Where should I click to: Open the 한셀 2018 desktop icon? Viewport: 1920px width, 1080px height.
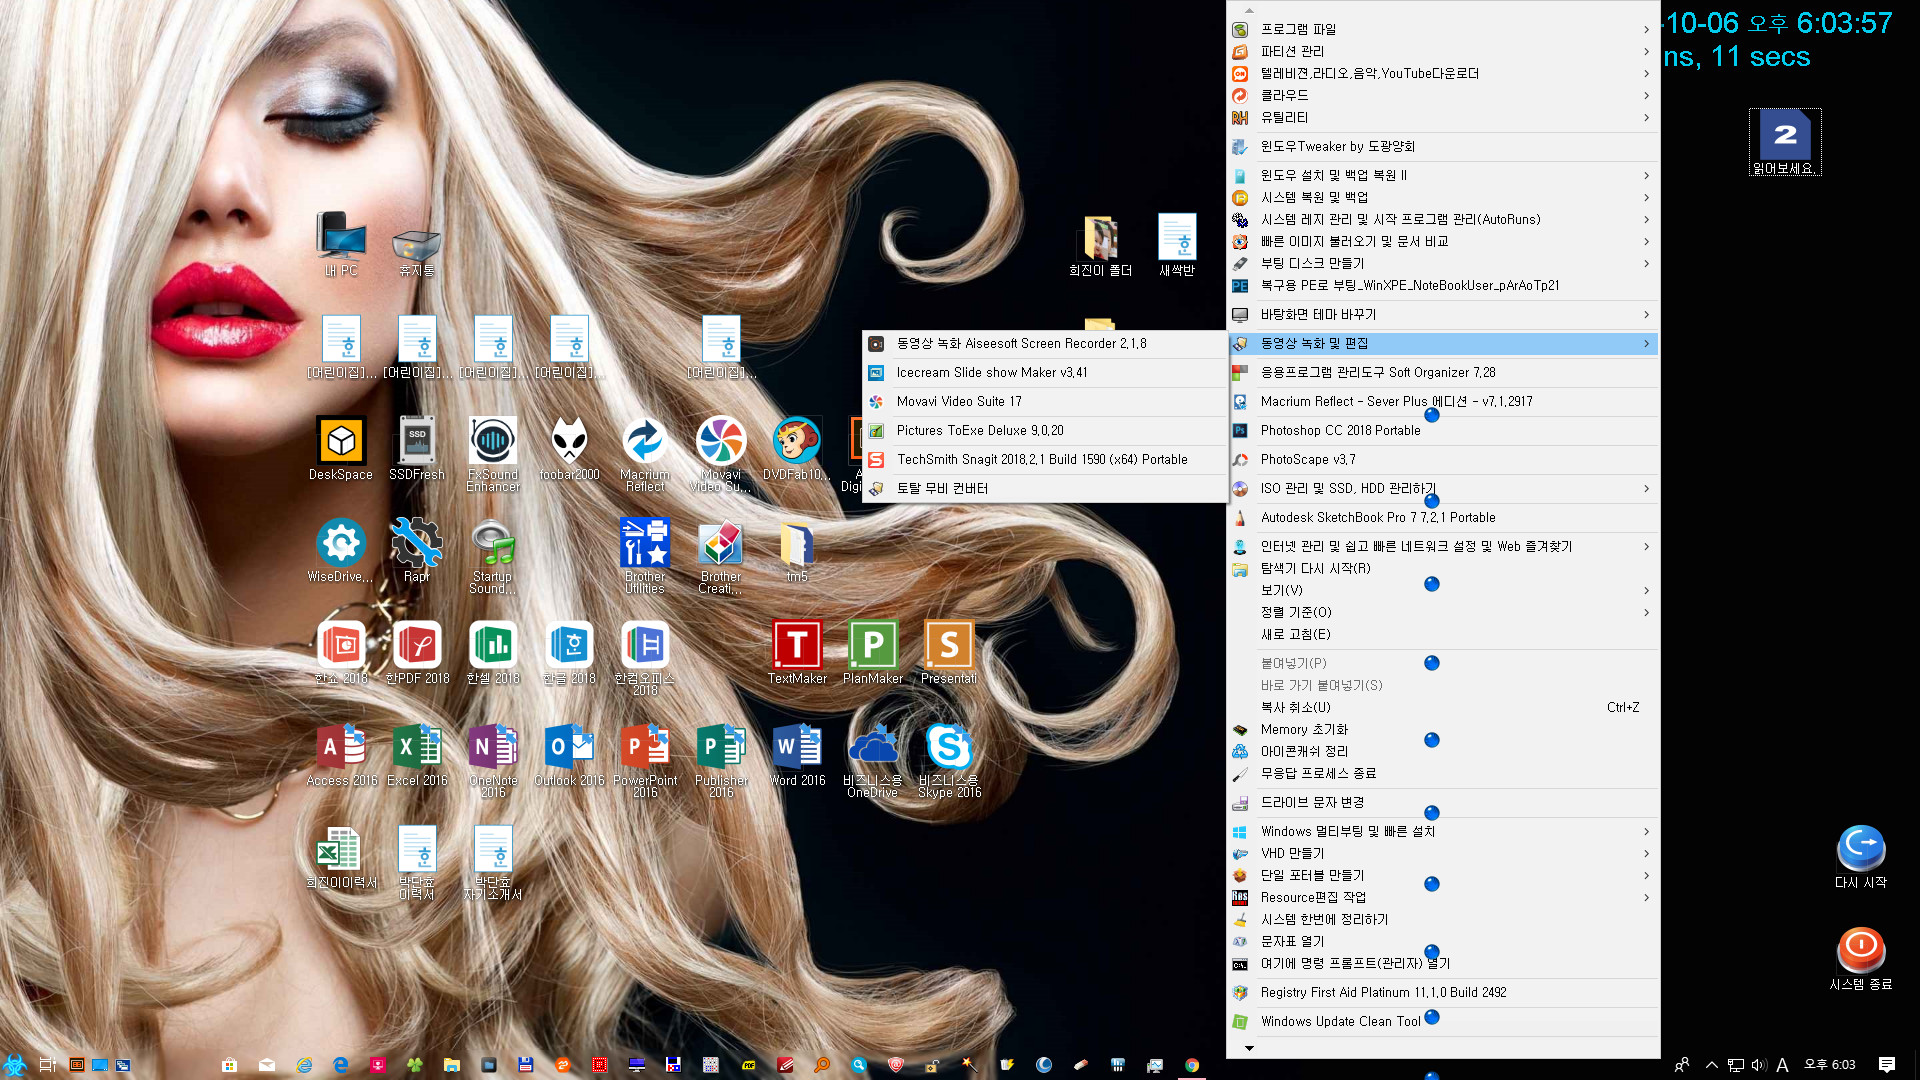[493, 652]
